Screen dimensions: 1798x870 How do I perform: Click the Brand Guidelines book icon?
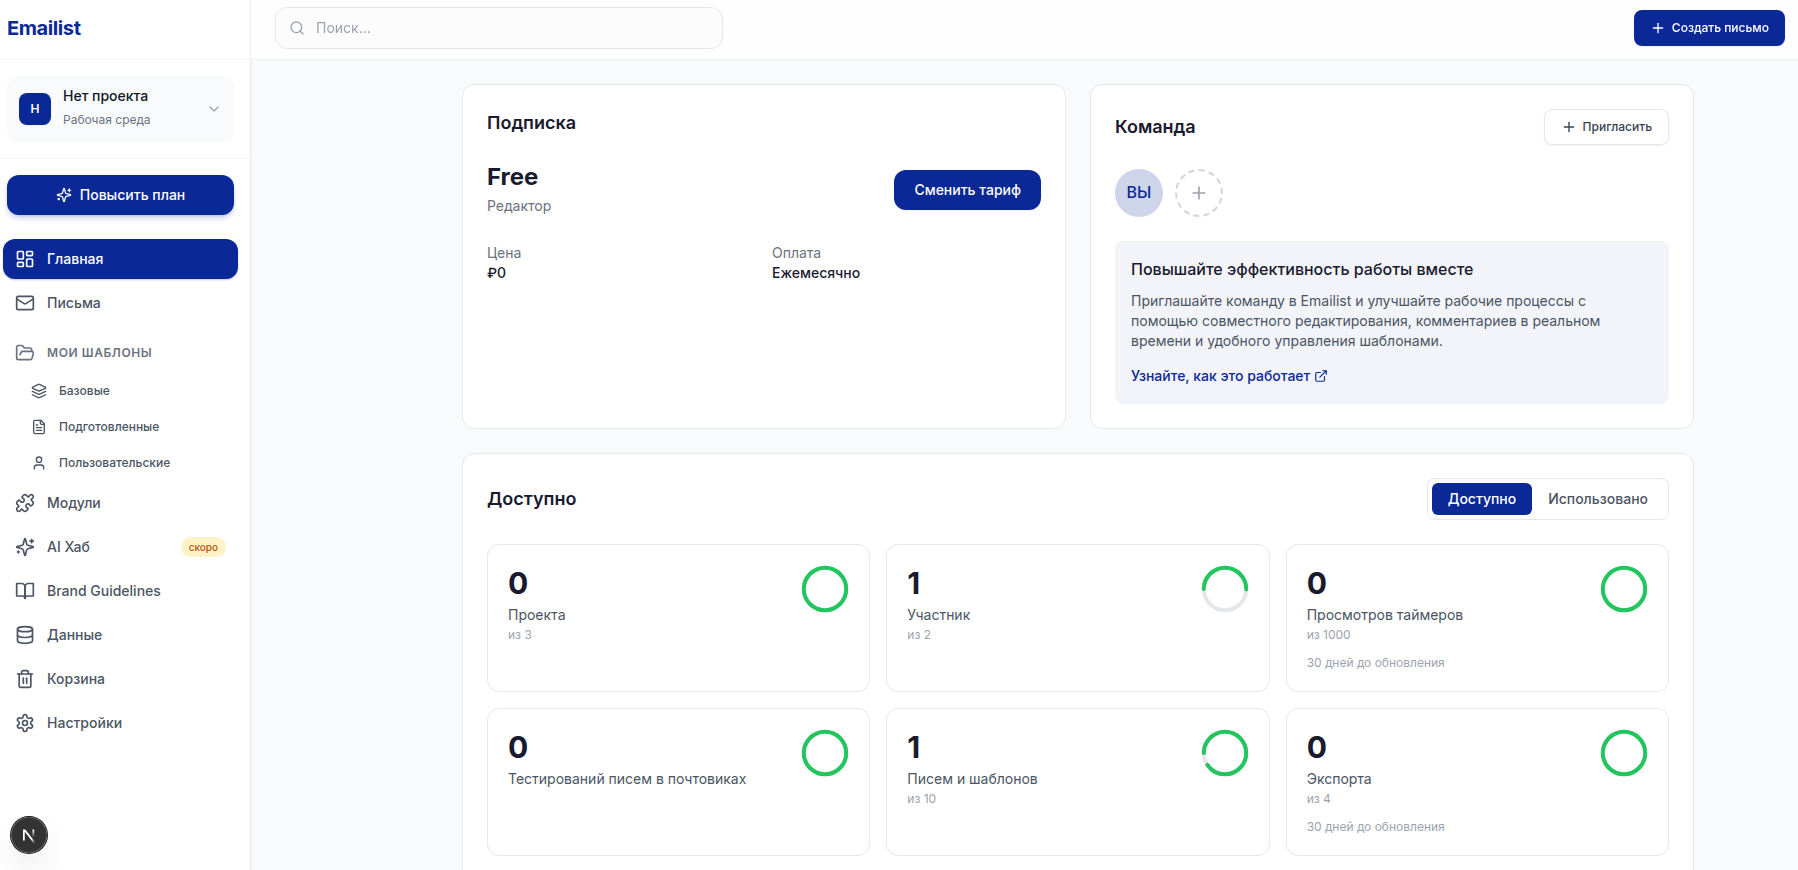pos(25,591)
